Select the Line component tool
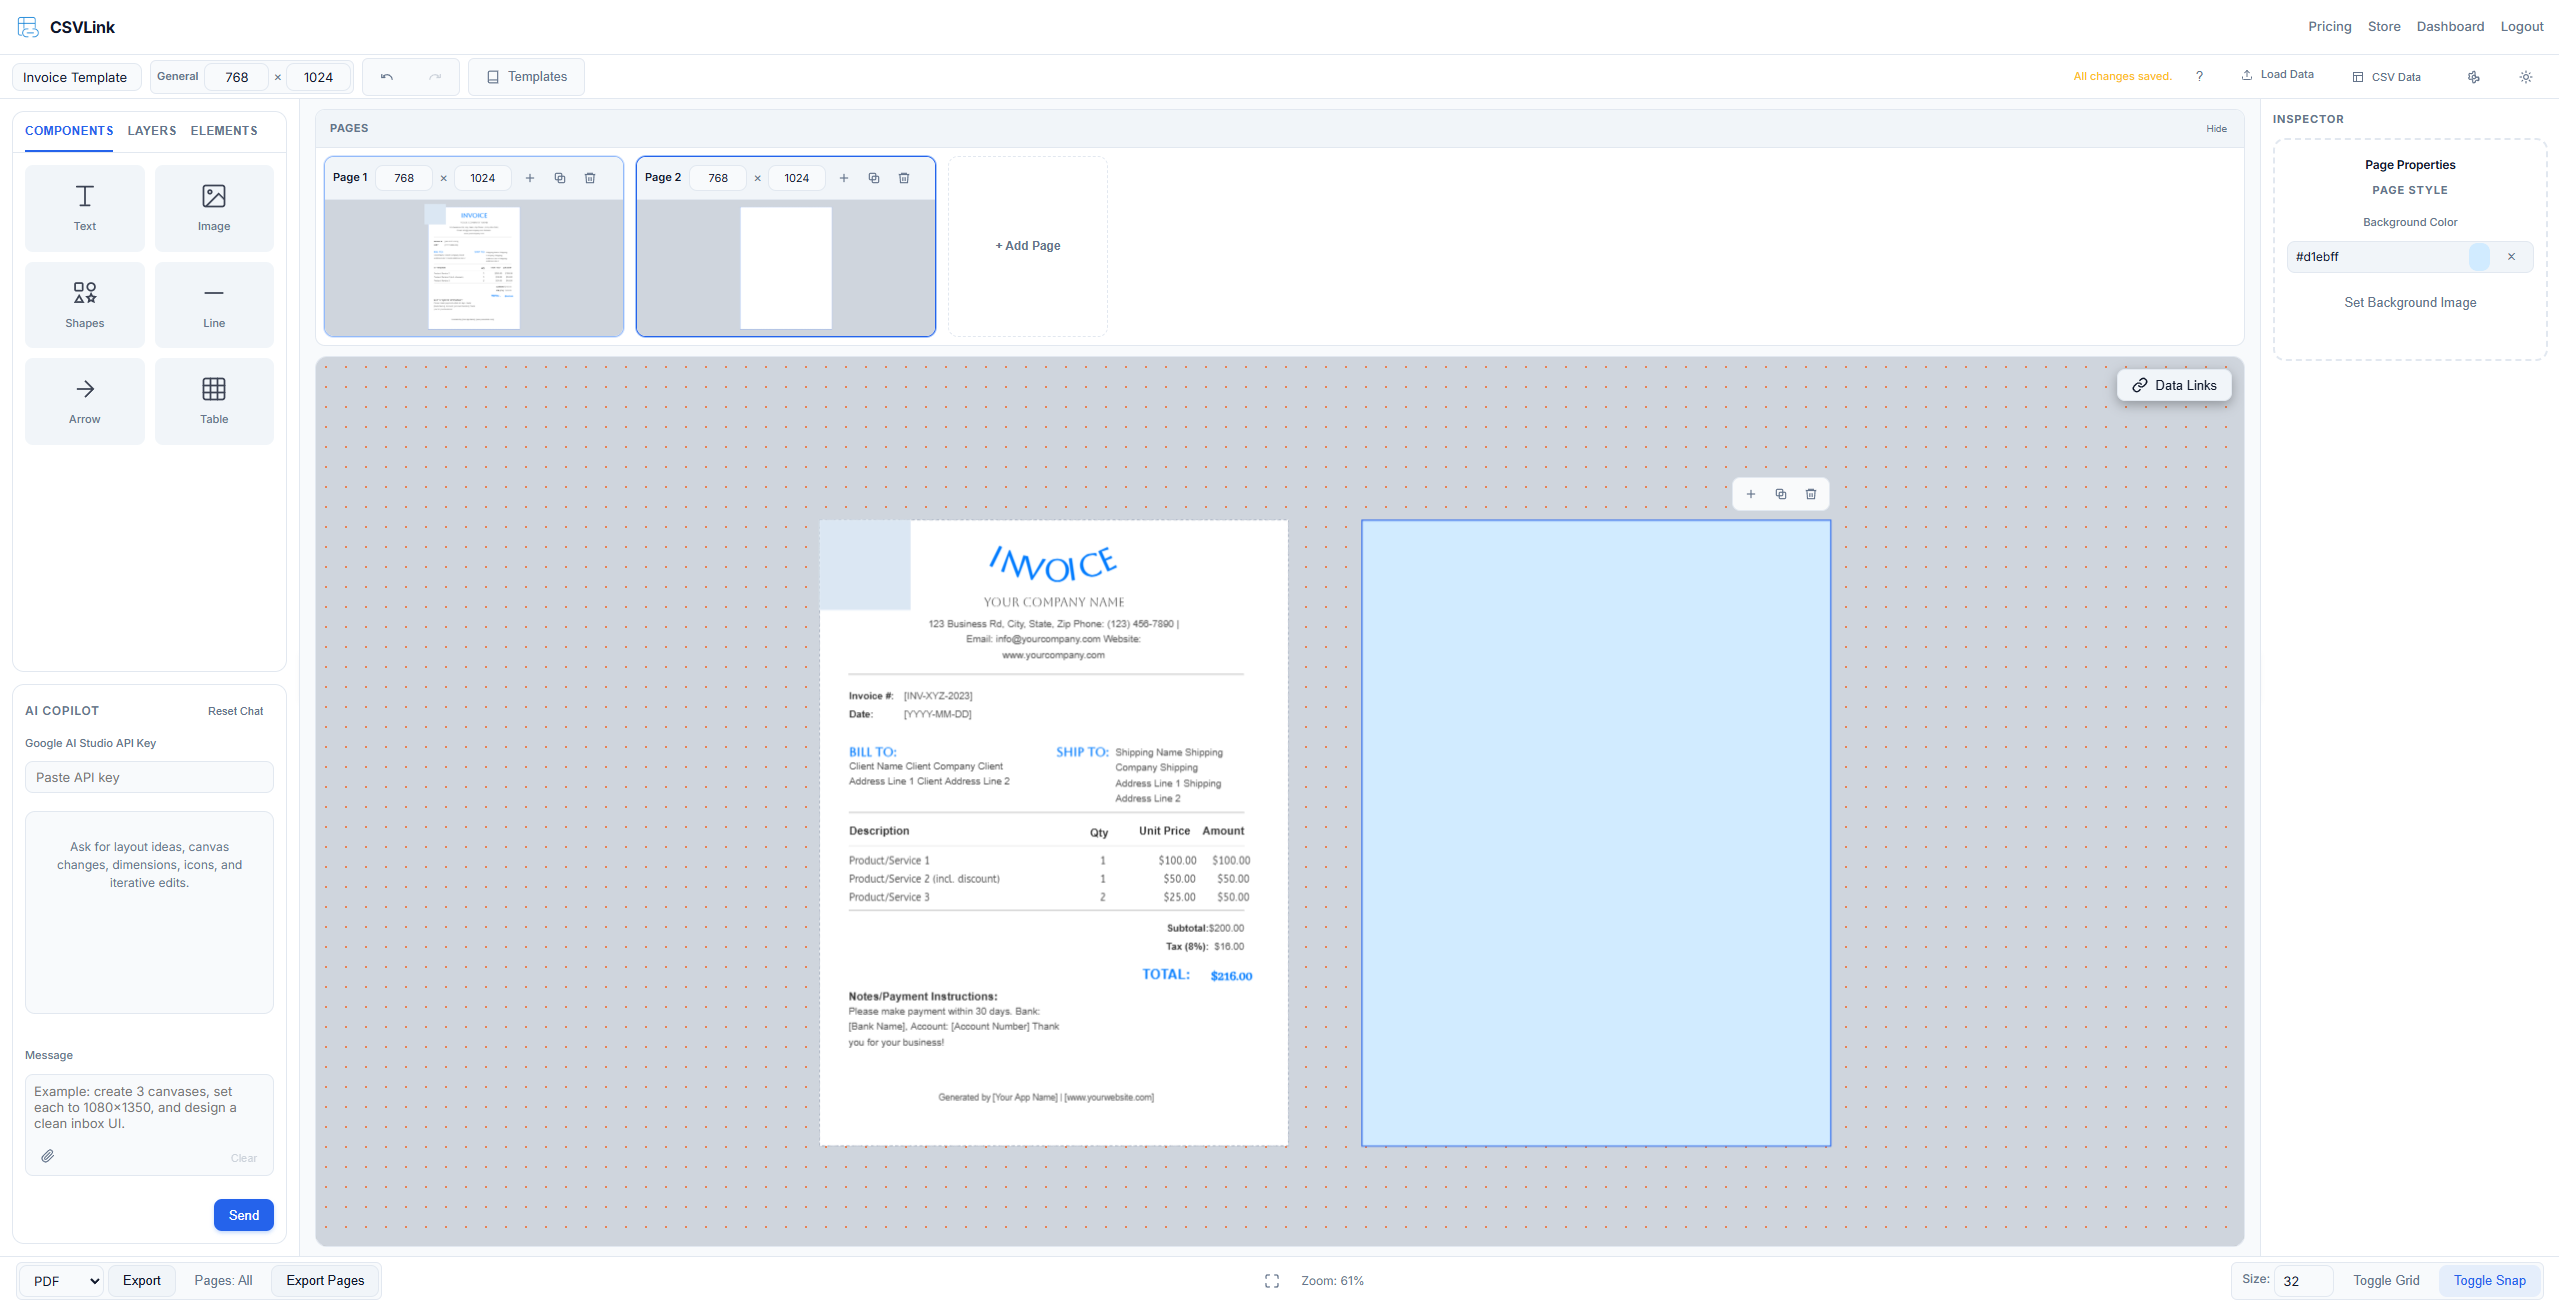Screen dimensions: 2559x1301 click(x=214, y=304)
